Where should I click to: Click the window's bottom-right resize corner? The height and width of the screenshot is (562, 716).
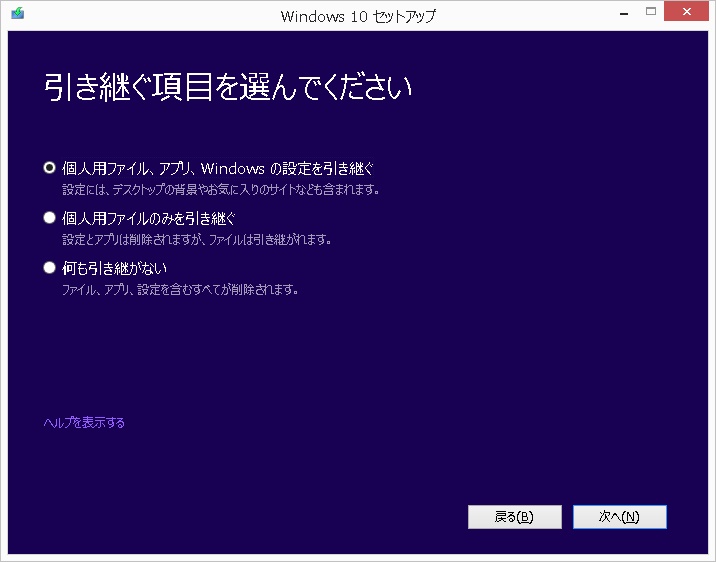(x=711, y=557)
